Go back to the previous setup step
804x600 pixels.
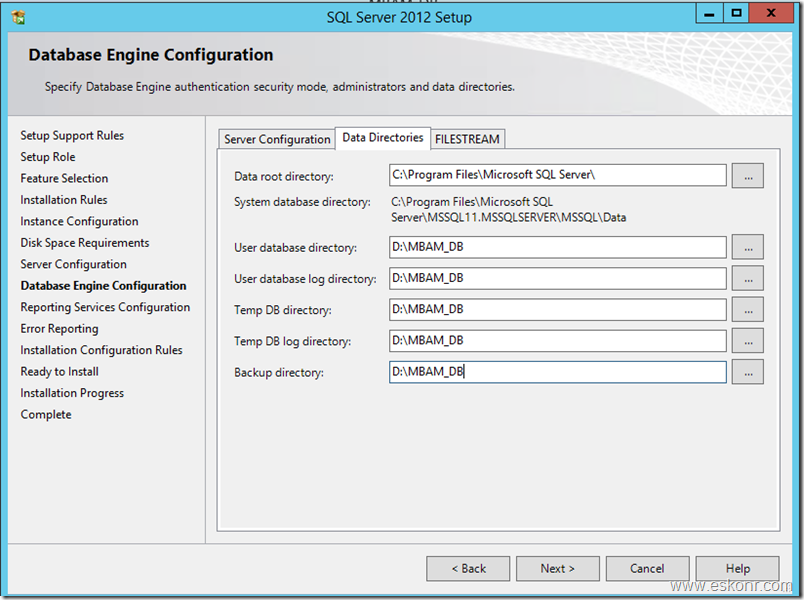click(x=468, y=568)
